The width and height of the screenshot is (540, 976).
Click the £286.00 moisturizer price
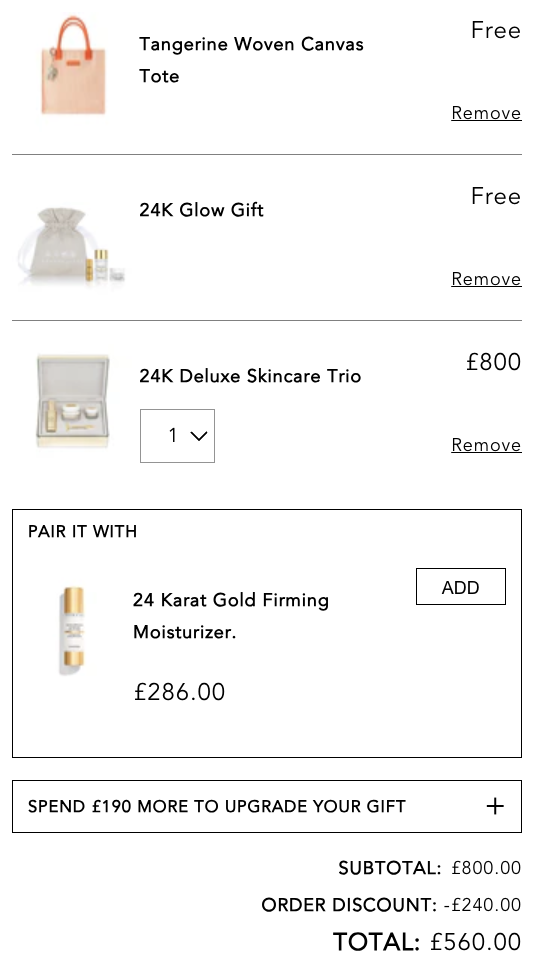coord(179,692)
